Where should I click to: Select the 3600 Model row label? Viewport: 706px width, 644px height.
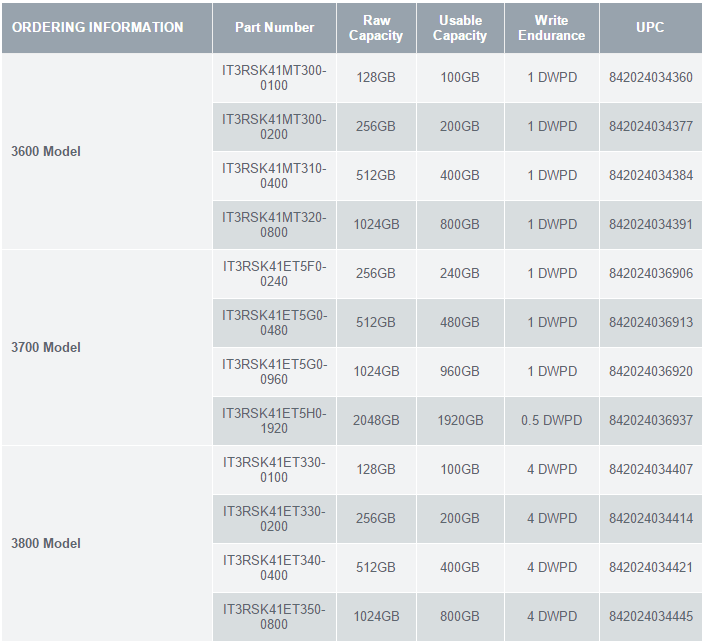pos(46,151)
